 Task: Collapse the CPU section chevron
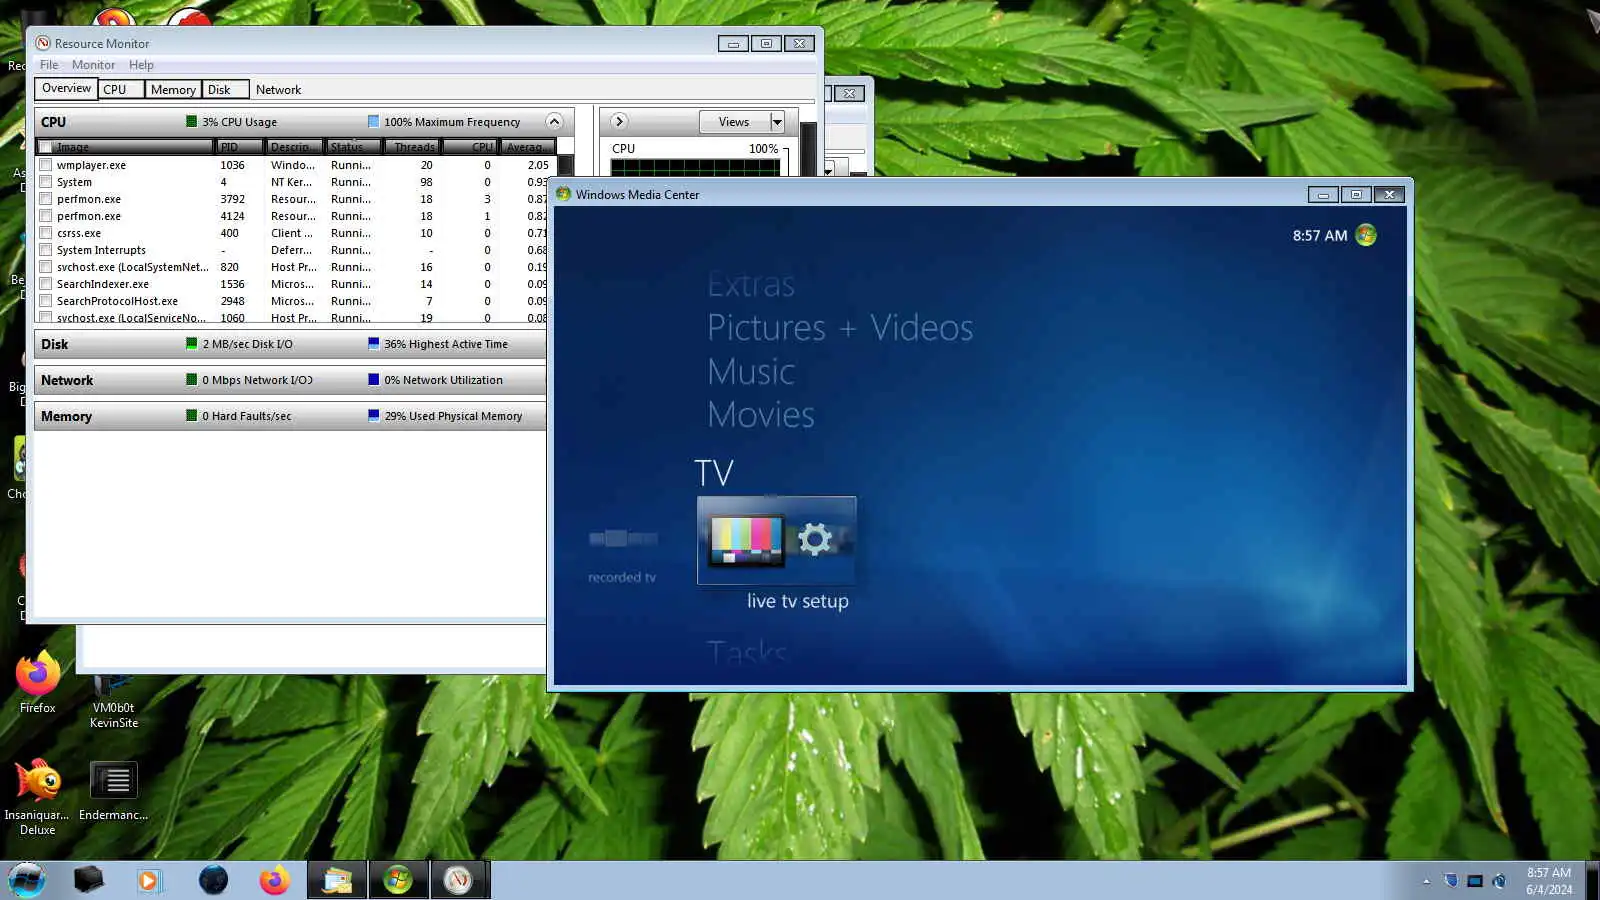pyautogui.click(x=554, y=121)
